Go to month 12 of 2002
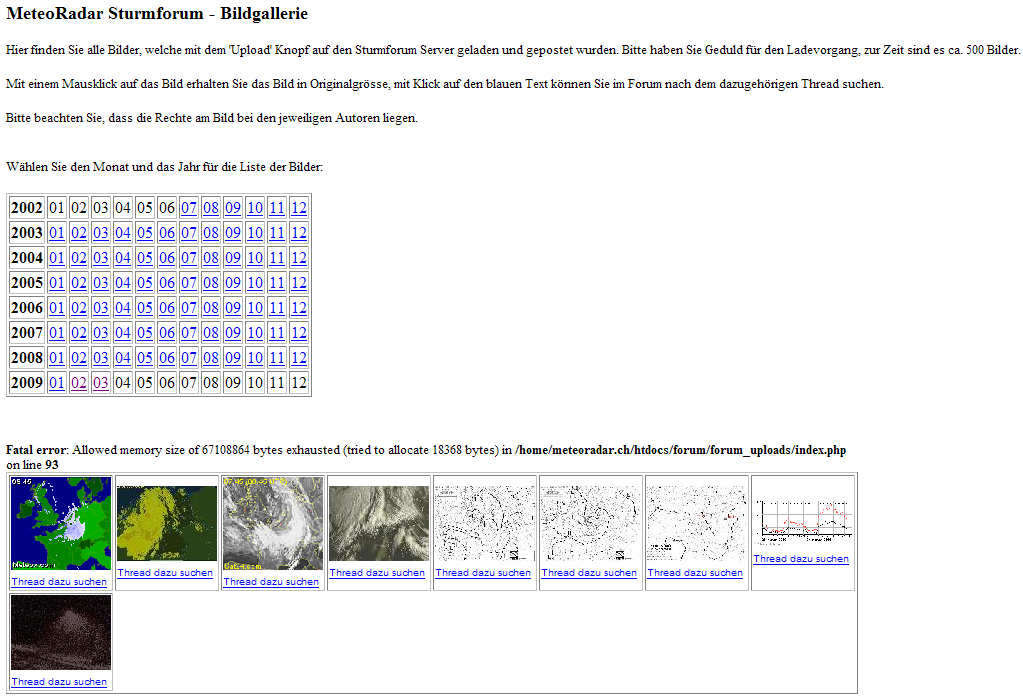 click(299, 208)
